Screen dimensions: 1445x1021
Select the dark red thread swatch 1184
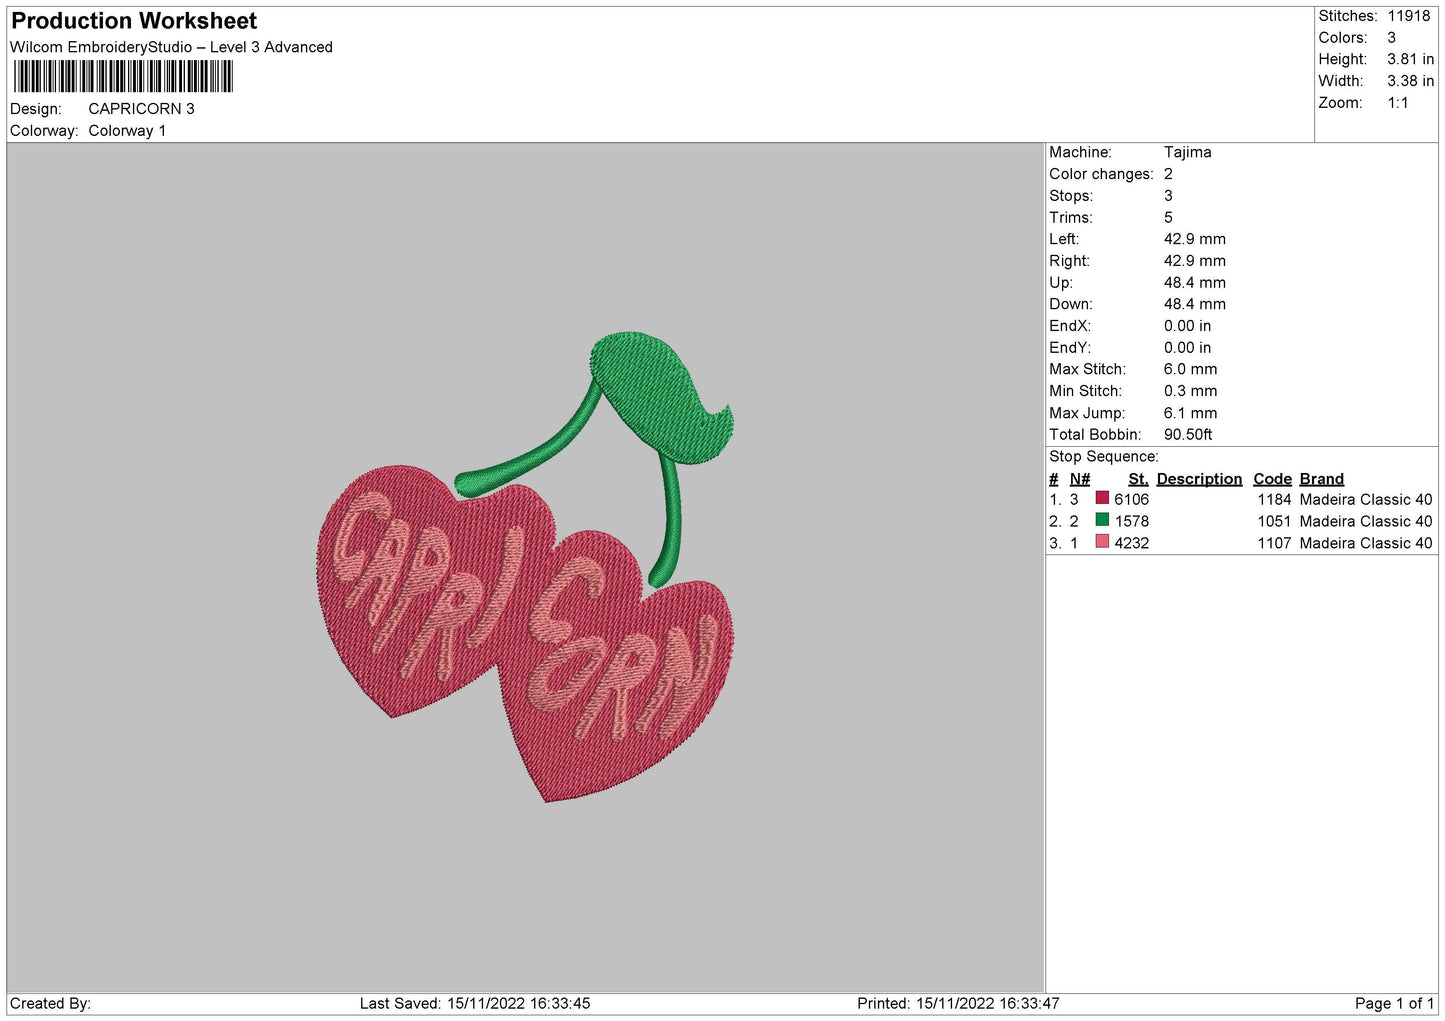tap(1102, 498)
